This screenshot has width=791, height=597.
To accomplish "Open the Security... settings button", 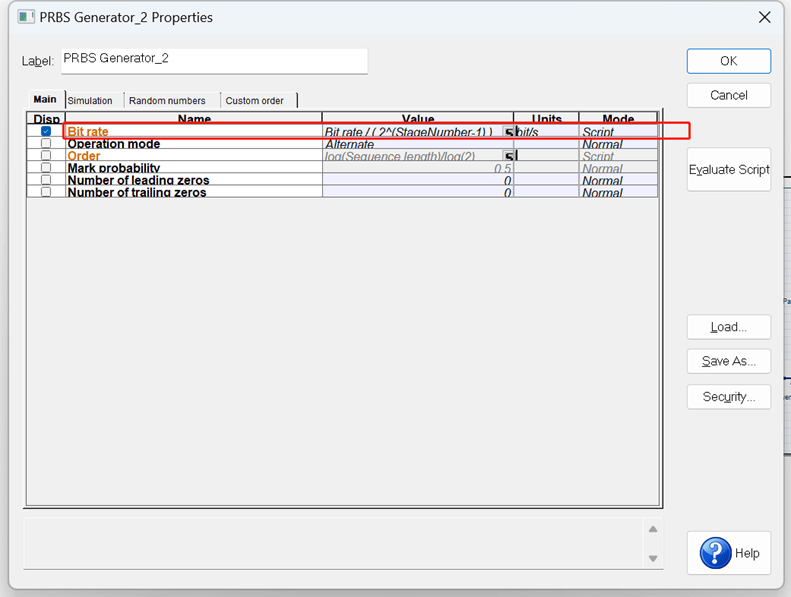I will tap(729, 397).
